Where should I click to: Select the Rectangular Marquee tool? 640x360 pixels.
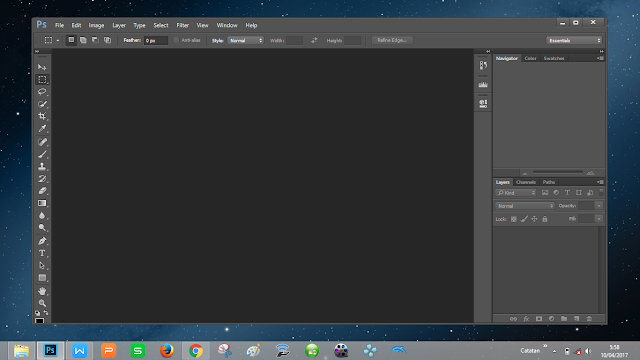[42, 79]
